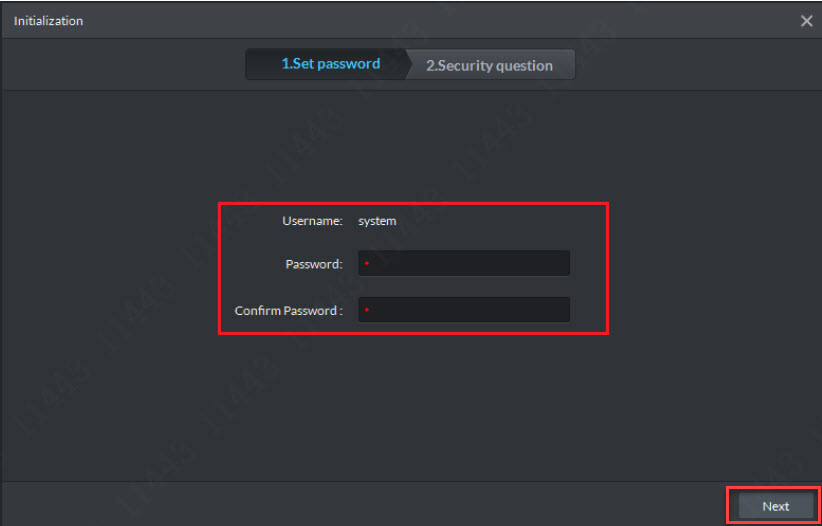
Task: Click the "Username:" label
Action: tap(312, 221)
